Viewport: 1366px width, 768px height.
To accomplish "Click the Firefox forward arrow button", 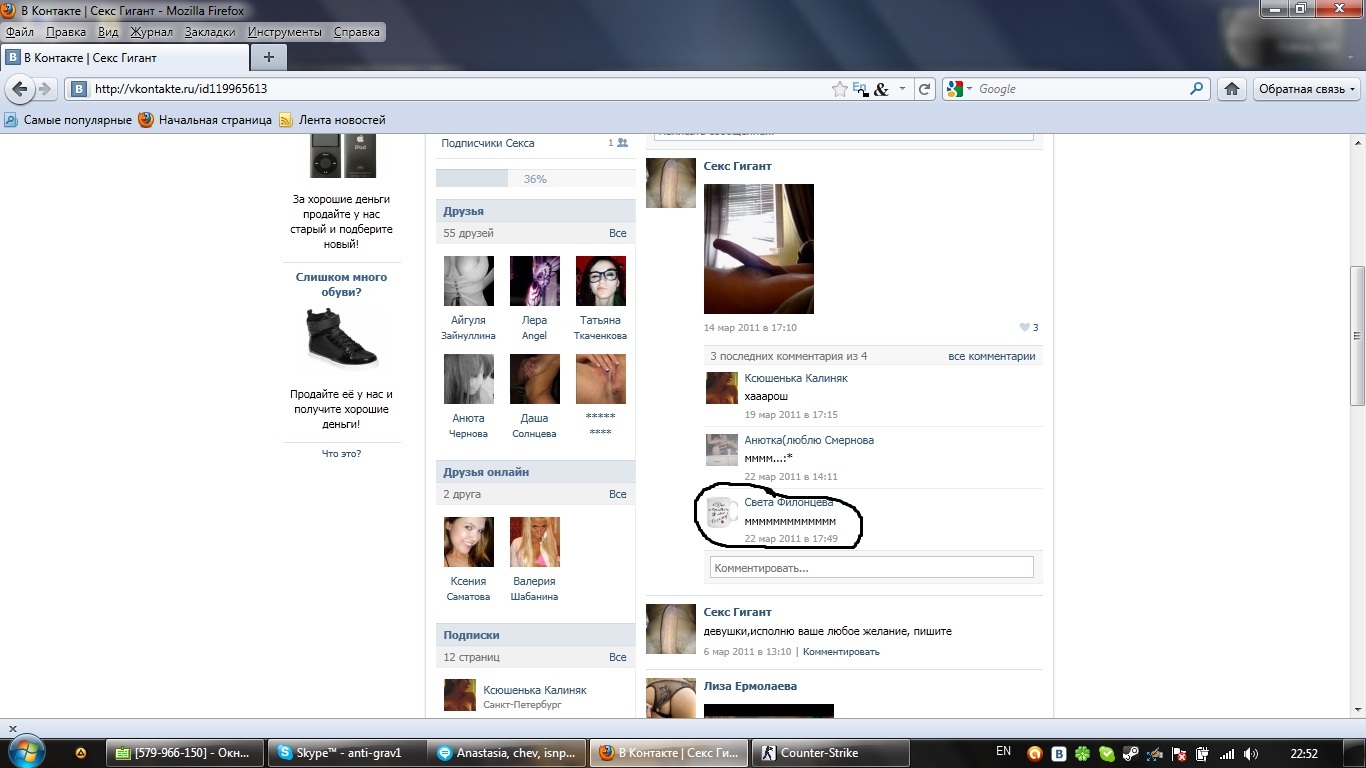I will point(45,89).
